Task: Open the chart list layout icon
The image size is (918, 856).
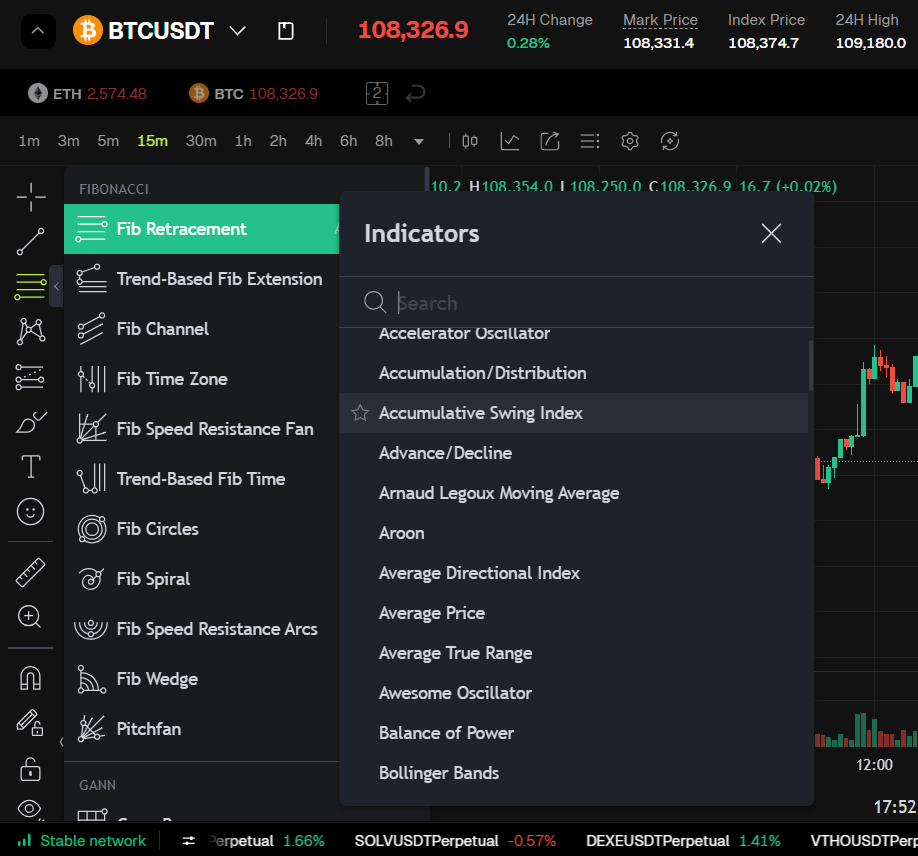Action: point(590,141)
